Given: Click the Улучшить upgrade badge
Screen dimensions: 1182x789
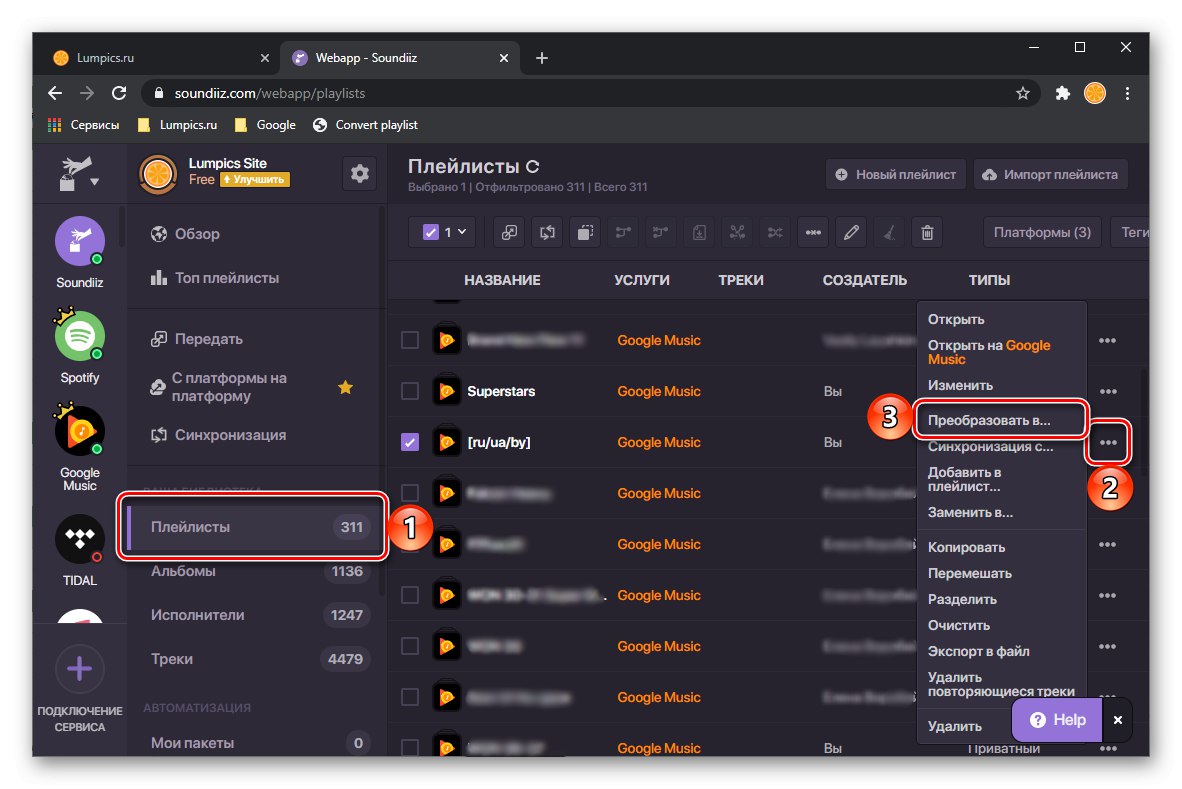Looking at the screenshot, I should 255,179.
